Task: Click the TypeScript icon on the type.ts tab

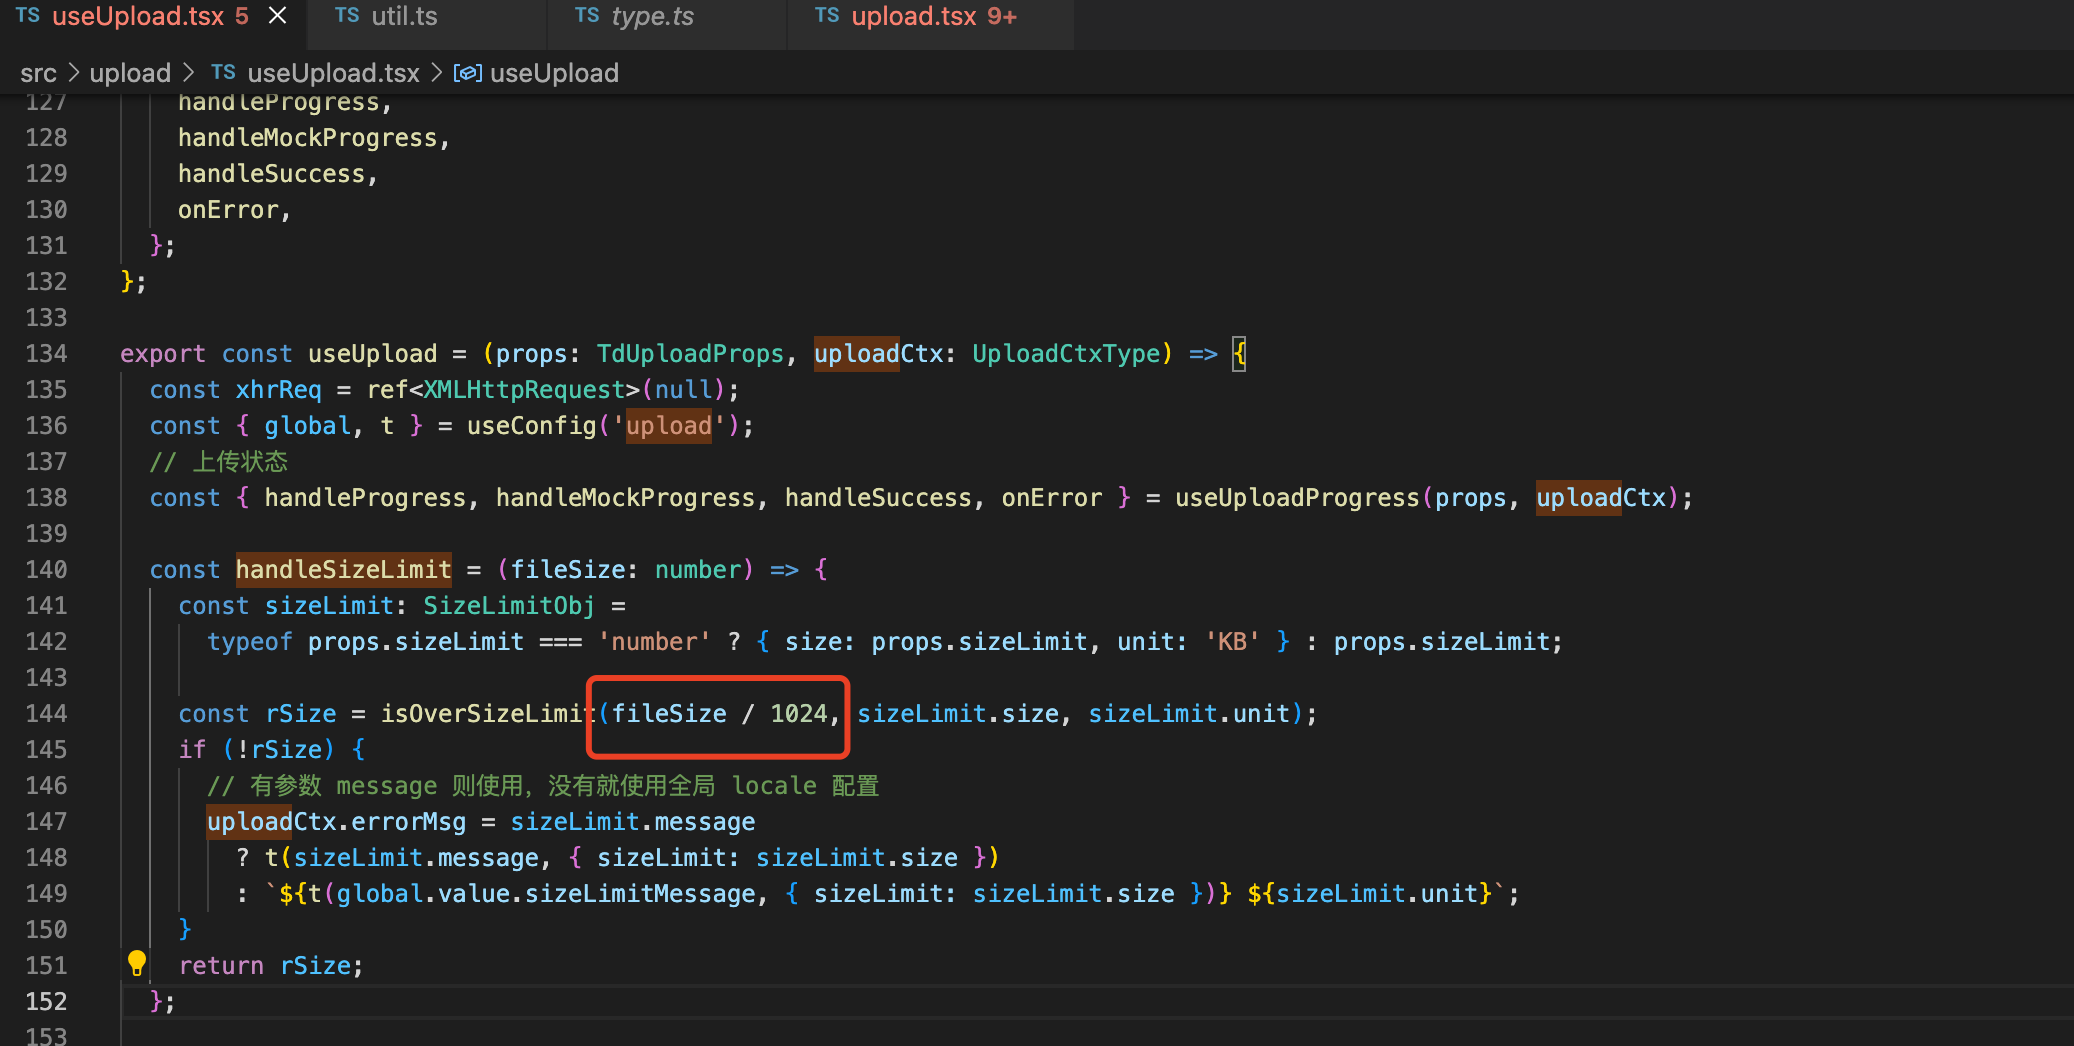Action: point(588,15)
